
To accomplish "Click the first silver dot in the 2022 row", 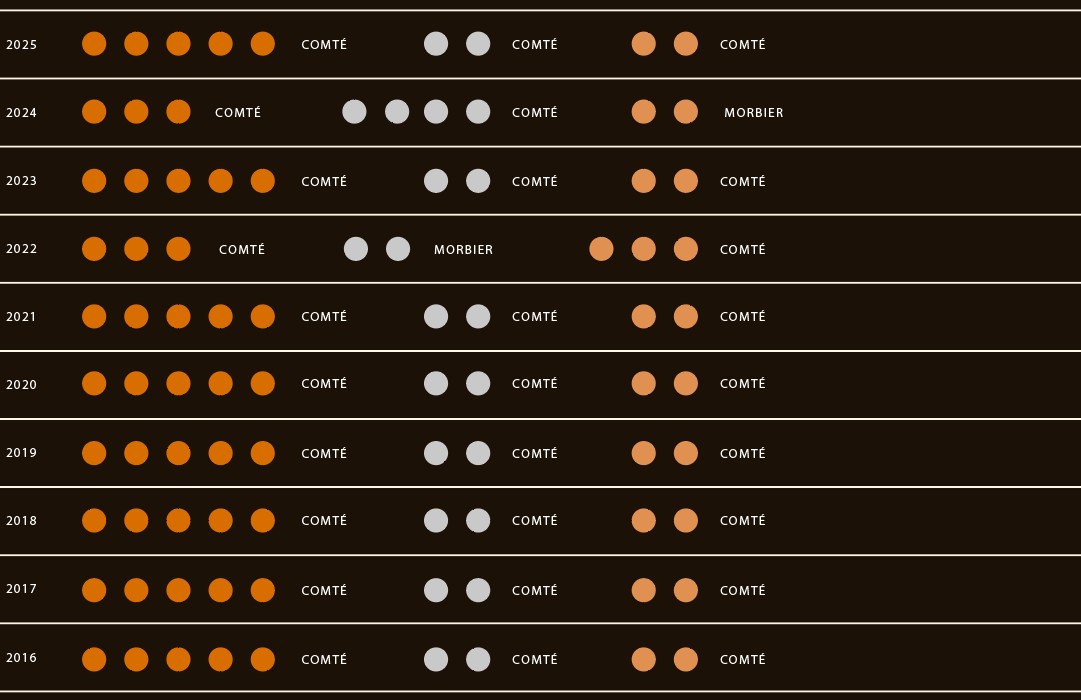I will [x=356, y=249].
